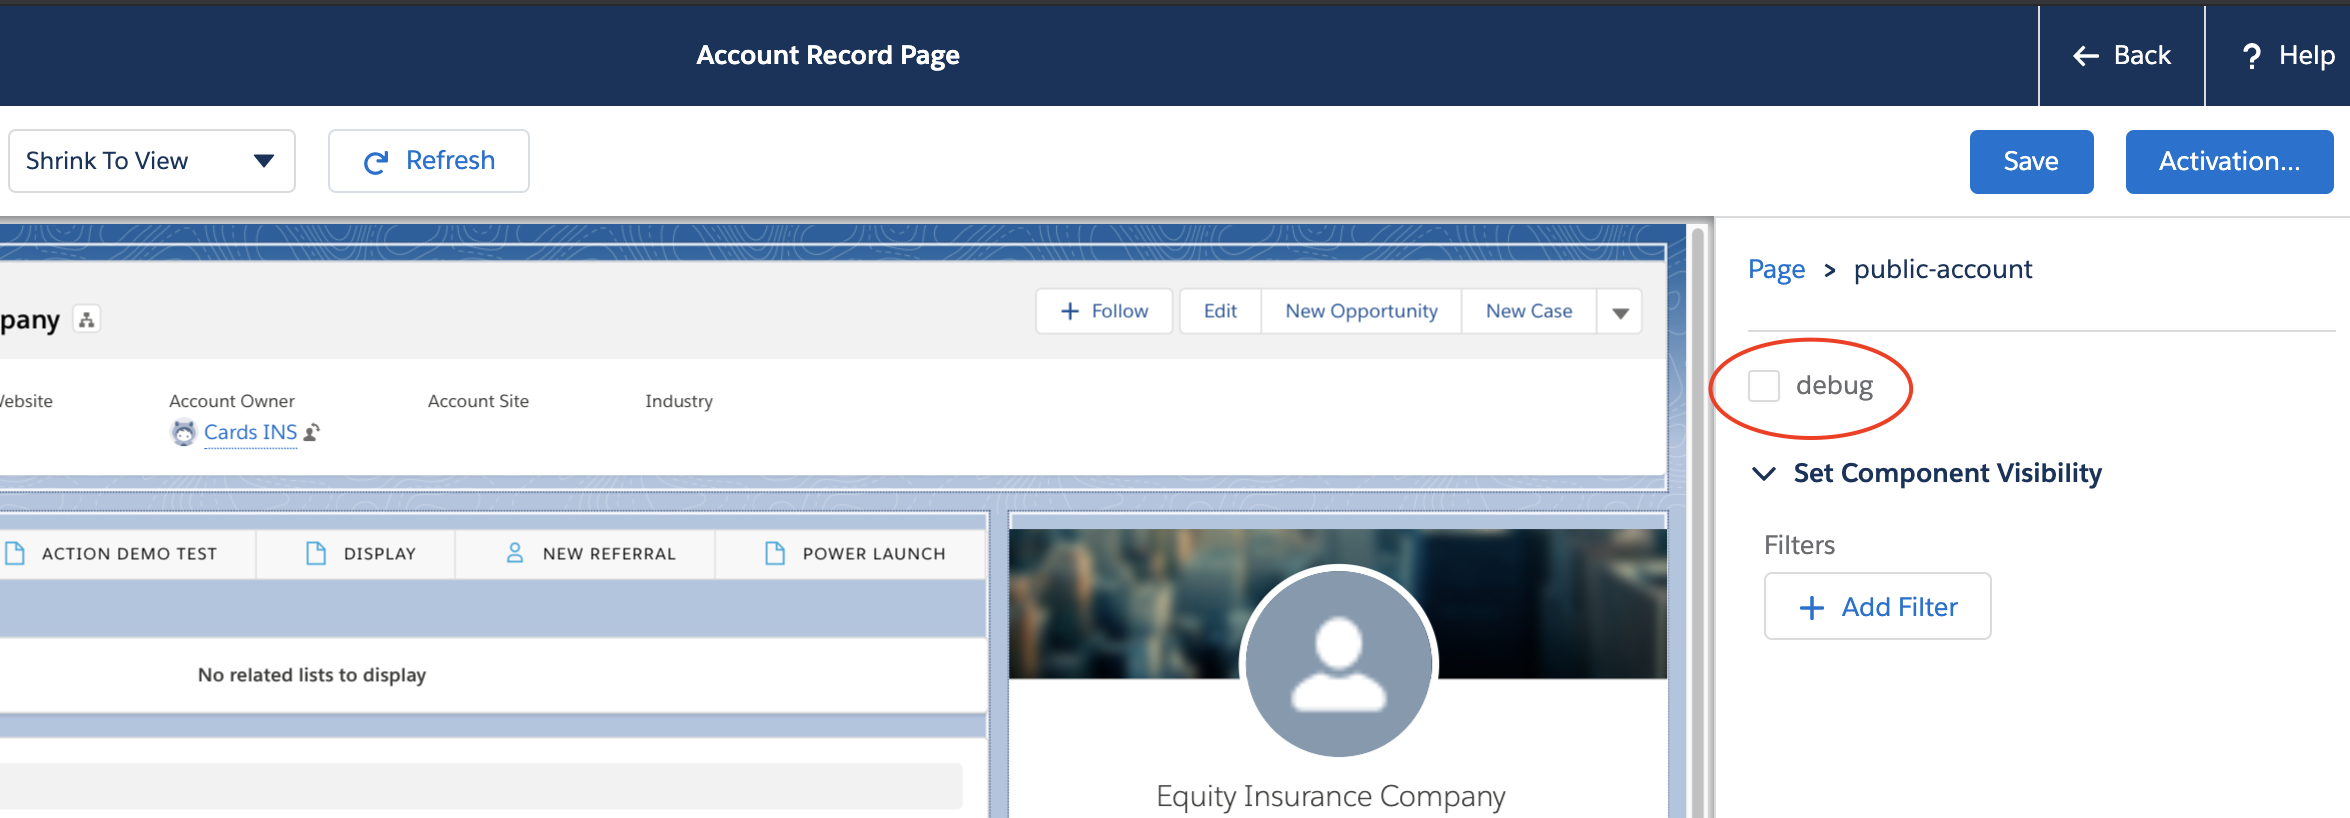Click the account hierarchy icon beside company name
This screenshot has height=818, width=2350.
tap(87, 320)
